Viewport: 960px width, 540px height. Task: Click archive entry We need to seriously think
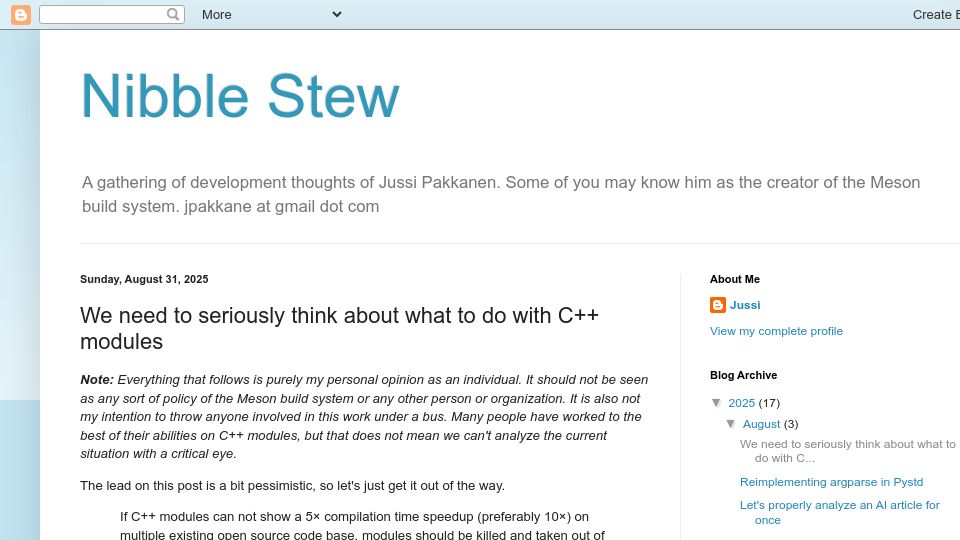847,451
